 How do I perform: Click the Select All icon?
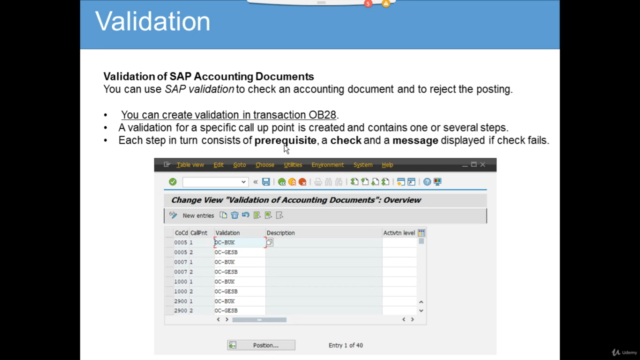(x=257, y=215)
